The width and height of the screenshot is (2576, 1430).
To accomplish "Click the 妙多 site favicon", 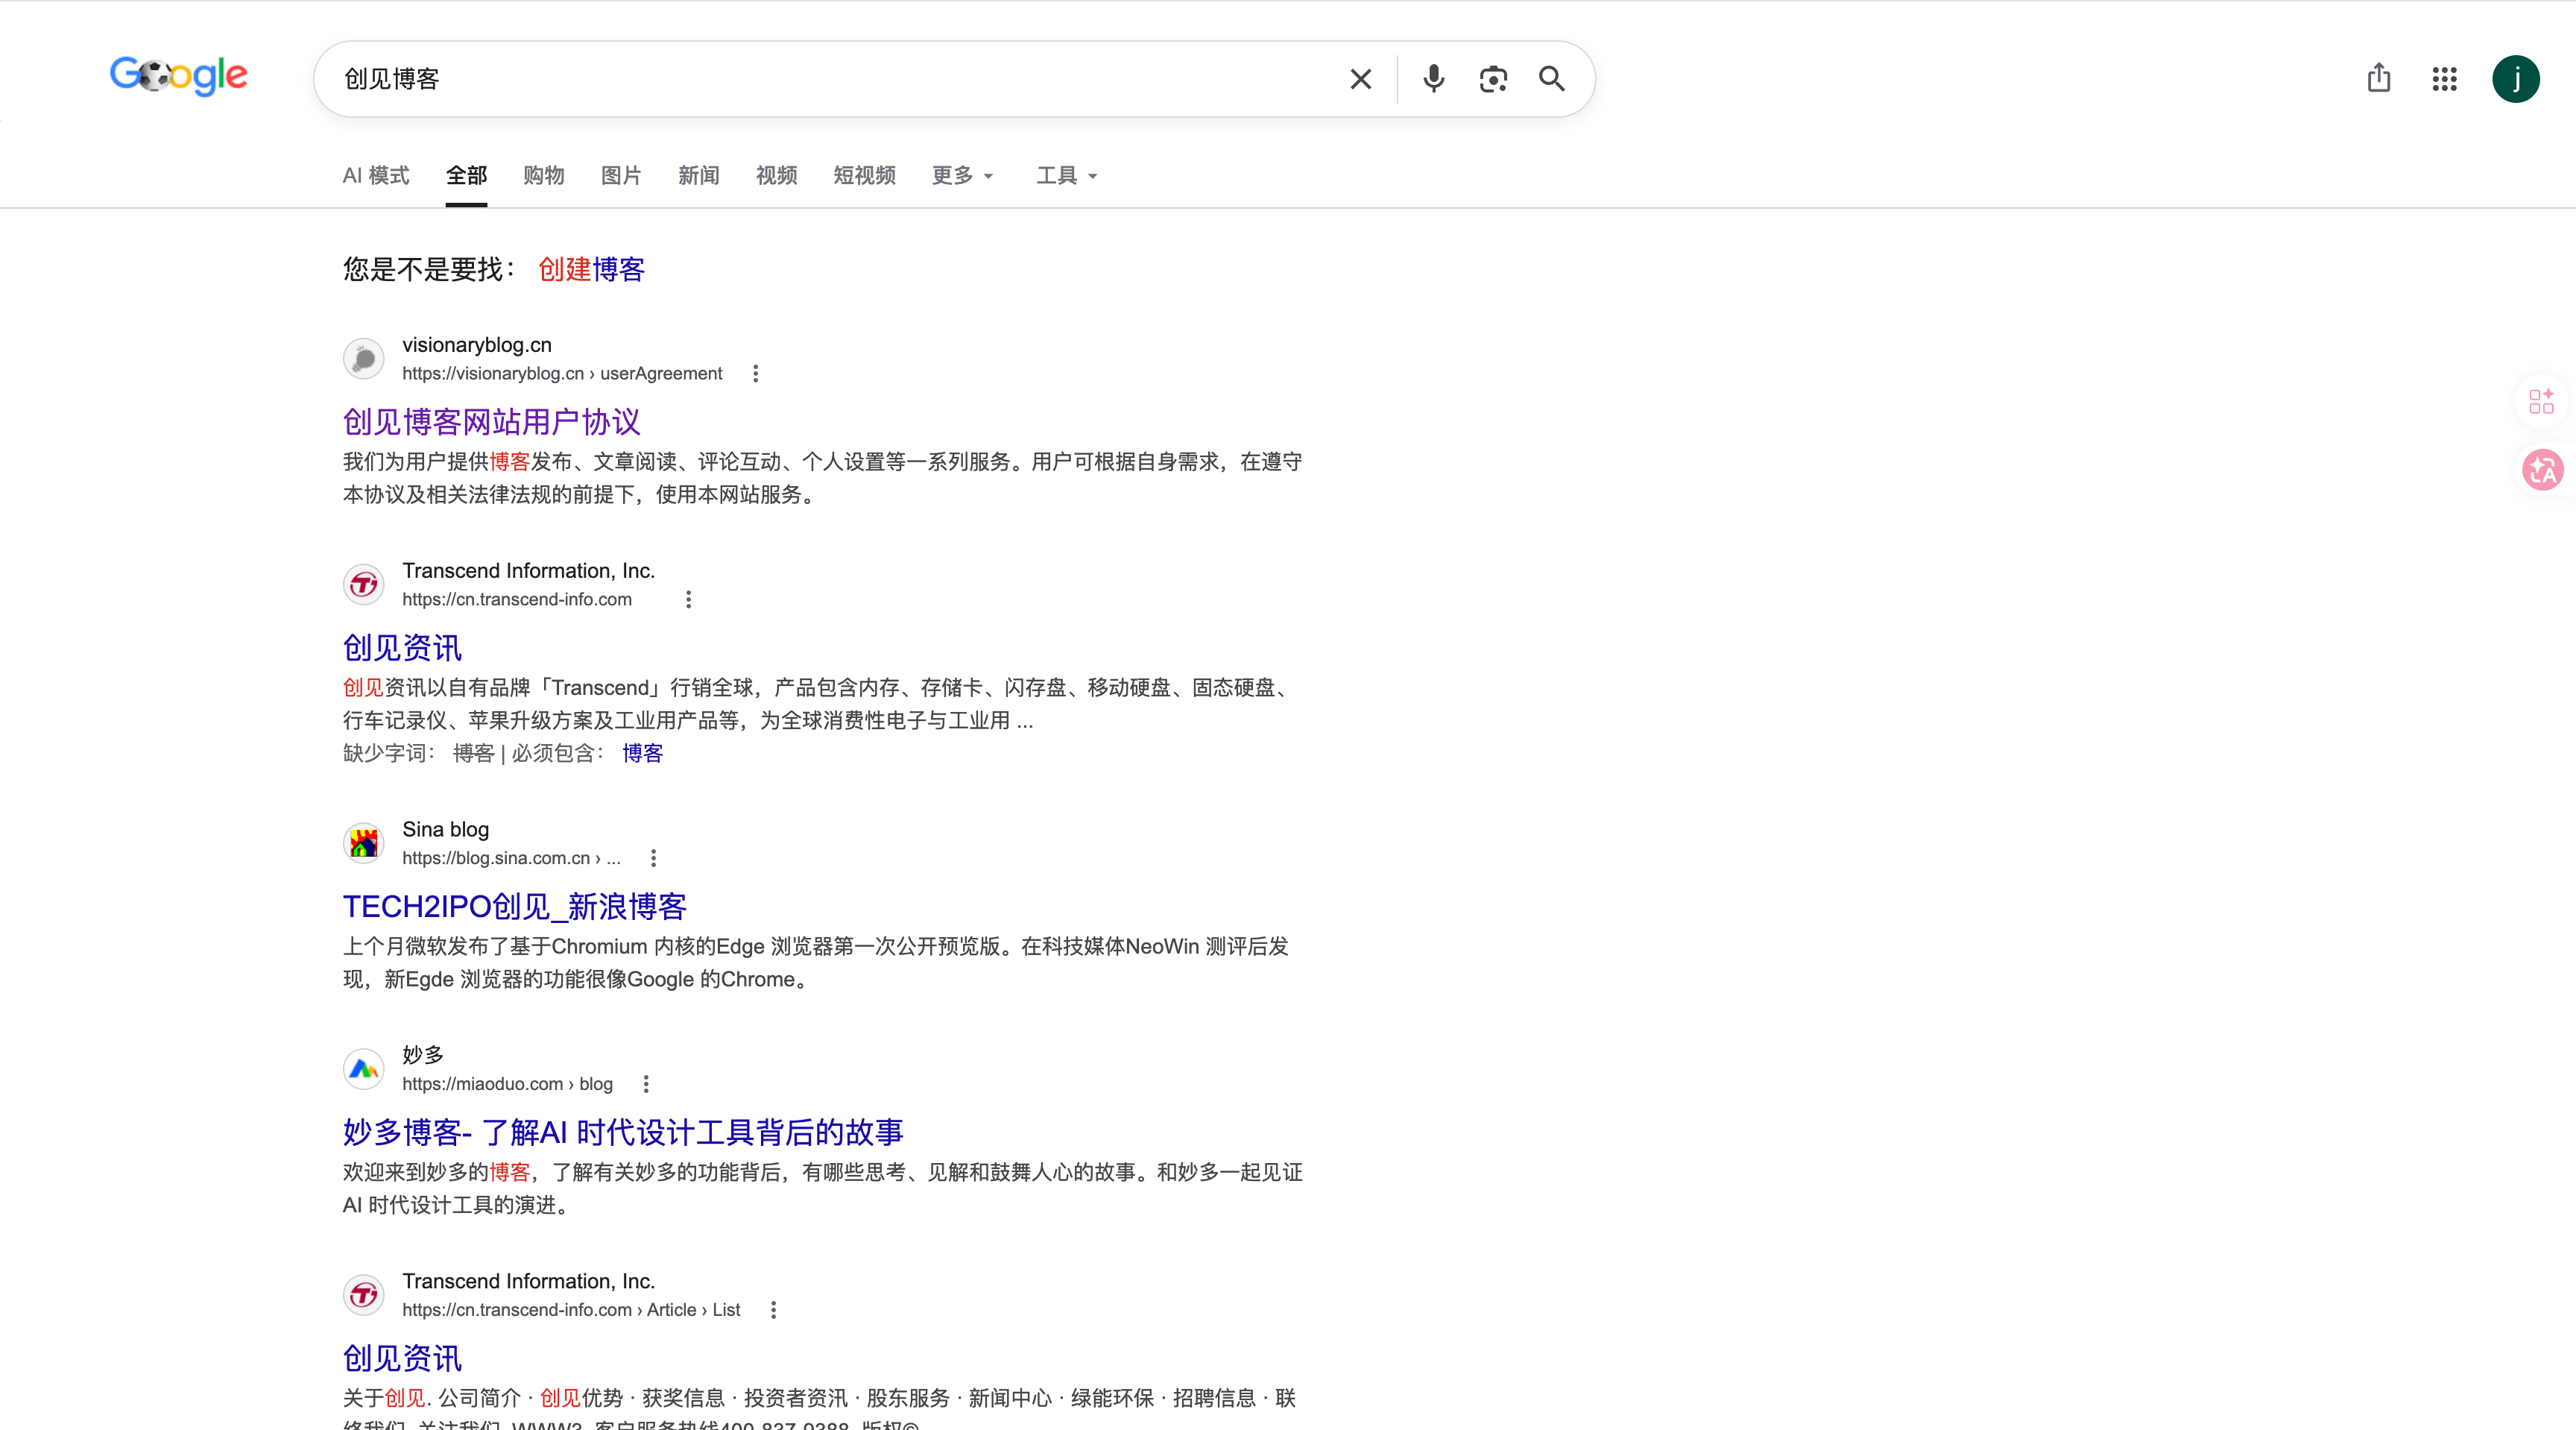I will pos(364,1069).
